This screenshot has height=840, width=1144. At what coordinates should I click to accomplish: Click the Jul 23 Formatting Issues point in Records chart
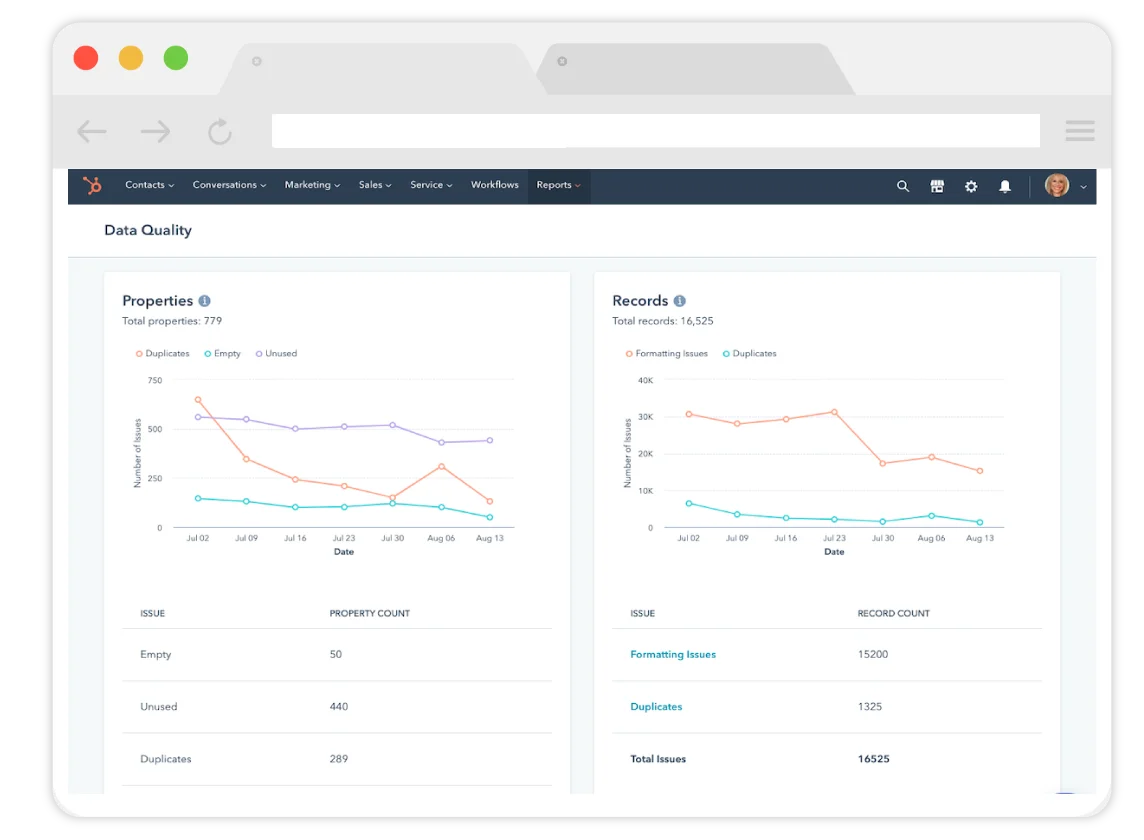834,412
